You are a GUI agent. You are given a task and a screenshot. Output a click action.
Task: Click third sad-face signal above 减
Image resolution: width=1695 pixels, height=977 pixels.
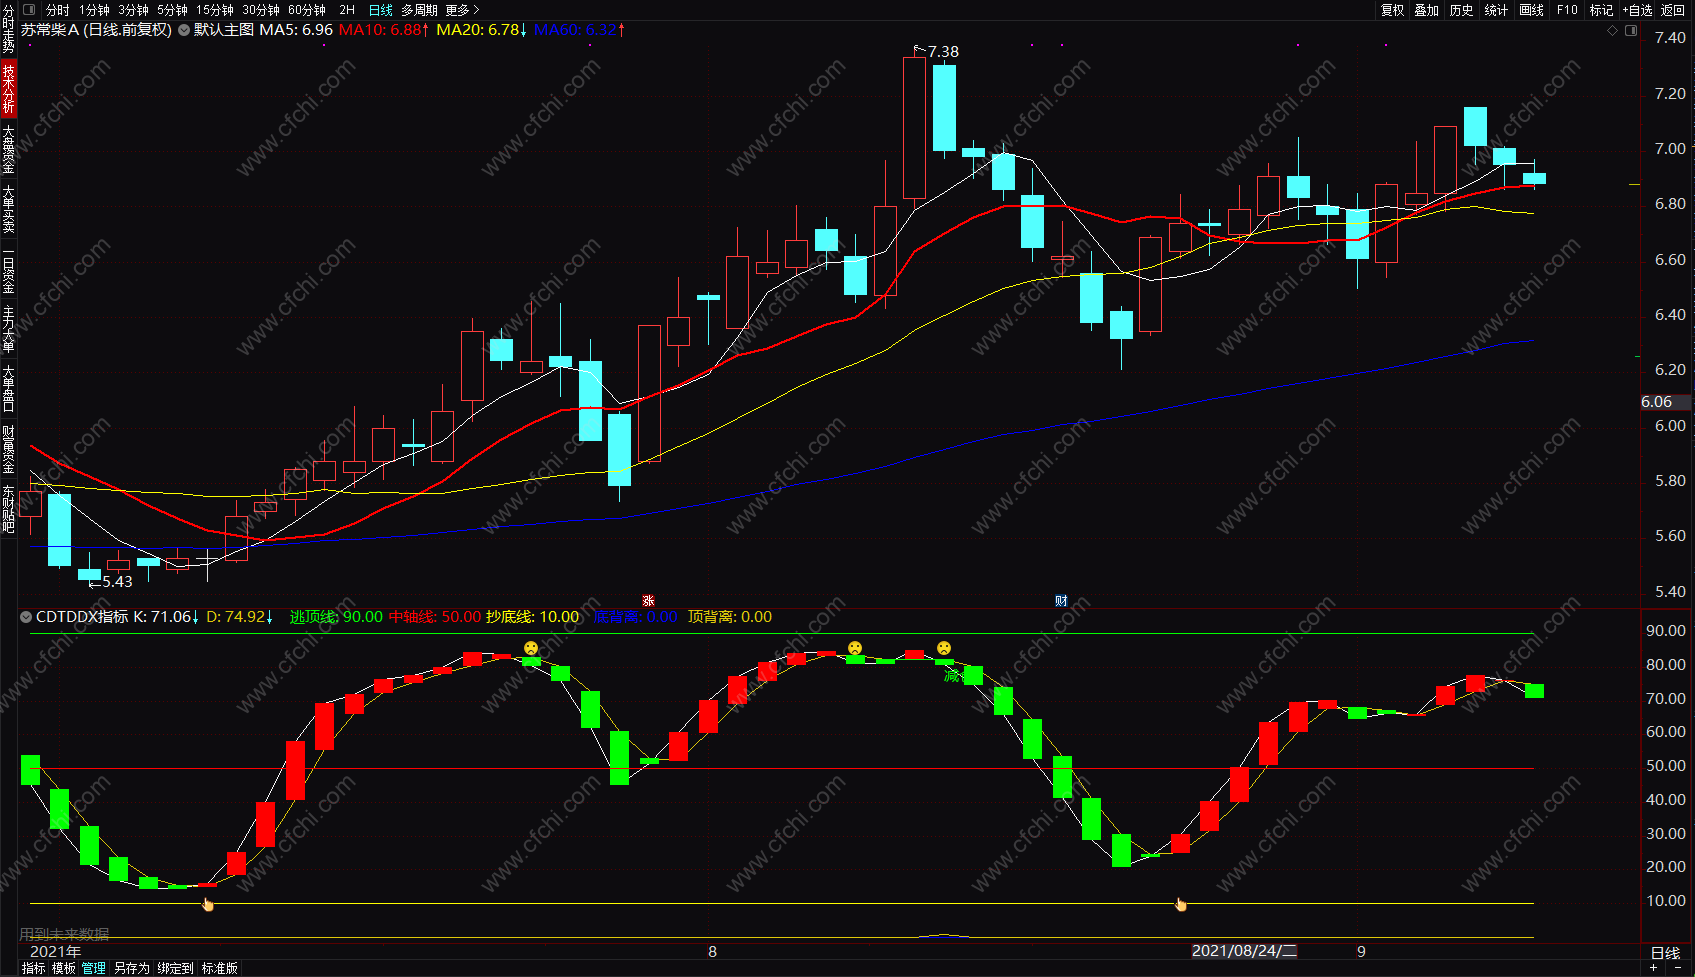944,648
